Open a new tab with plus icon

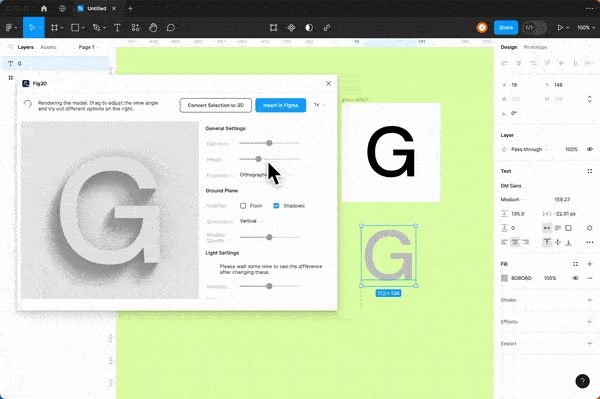tap(130, 8)
